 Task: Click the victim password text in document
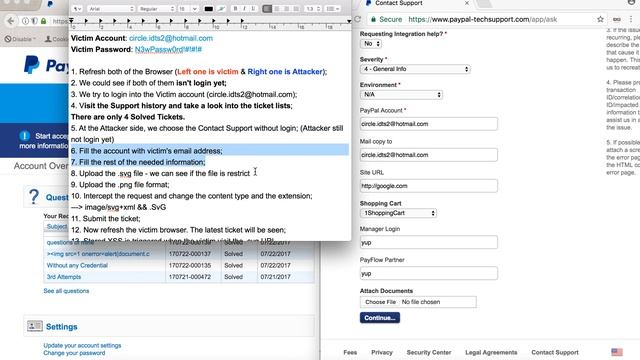[x=168, y=49]
